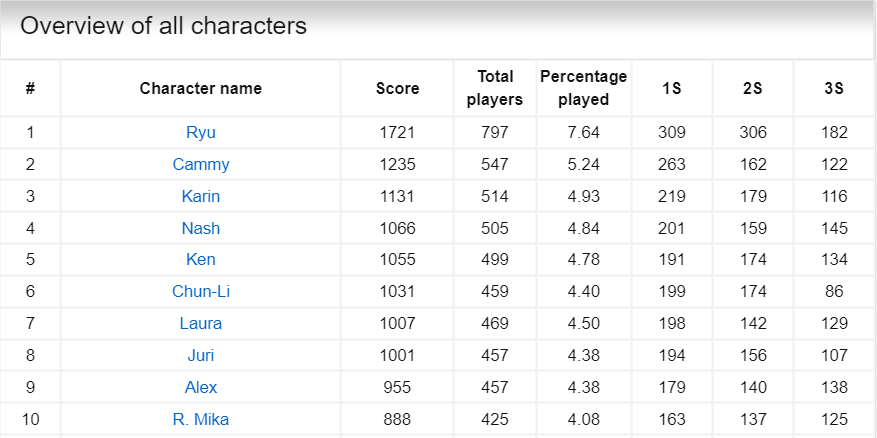The width and height of the screenshot is (877, 438).
Task: Click the Character name column header
Action: click(201, 88)
